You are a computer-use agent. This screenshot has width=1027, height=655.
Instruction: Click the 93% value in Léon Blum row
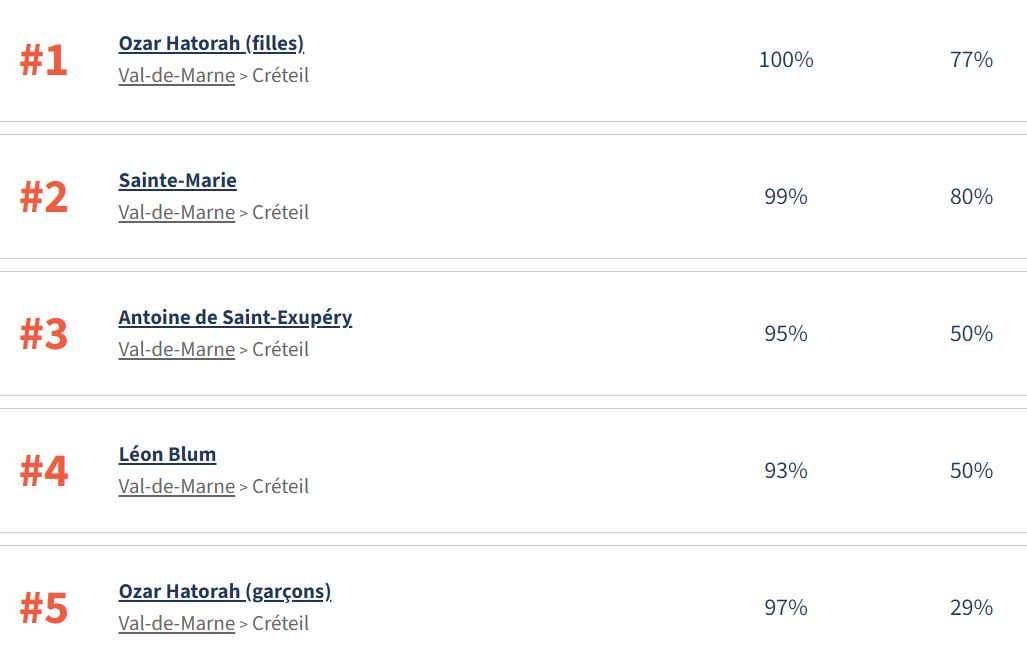point(786,471)
